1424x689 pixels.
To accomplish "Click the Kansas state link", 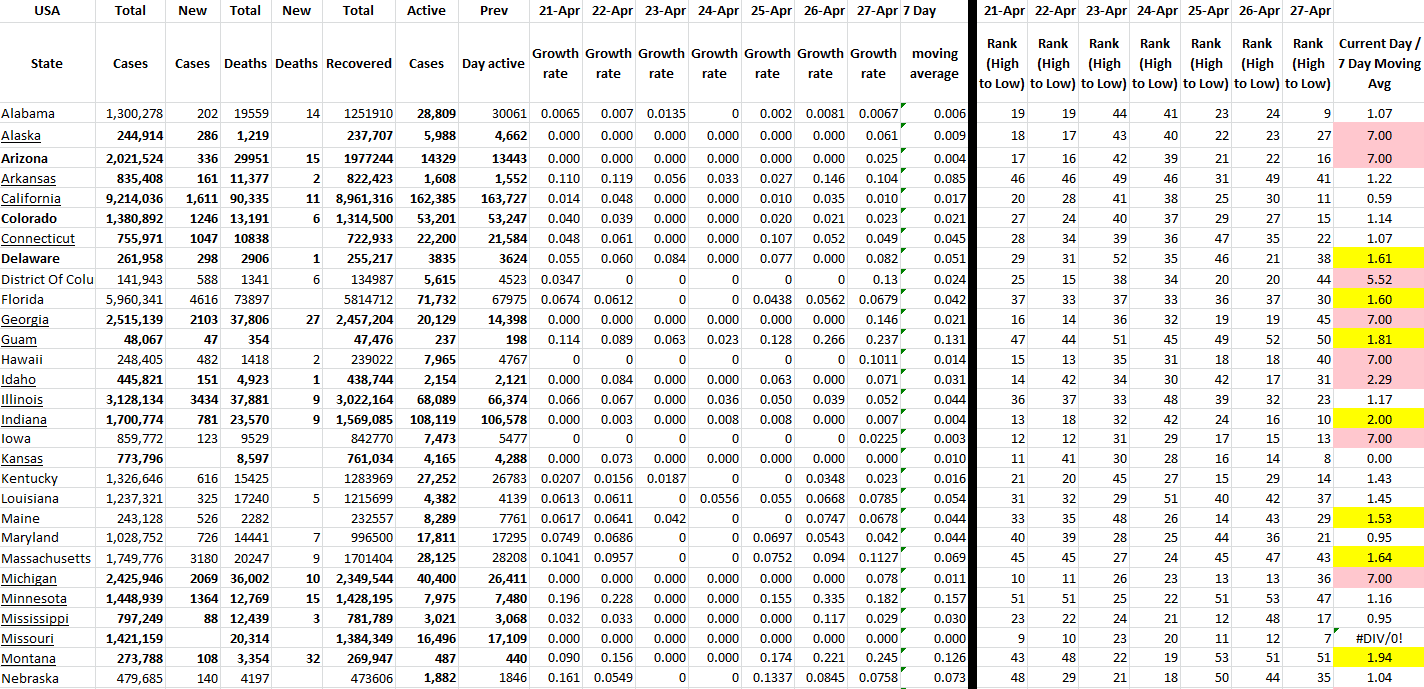I will point(22,458).
